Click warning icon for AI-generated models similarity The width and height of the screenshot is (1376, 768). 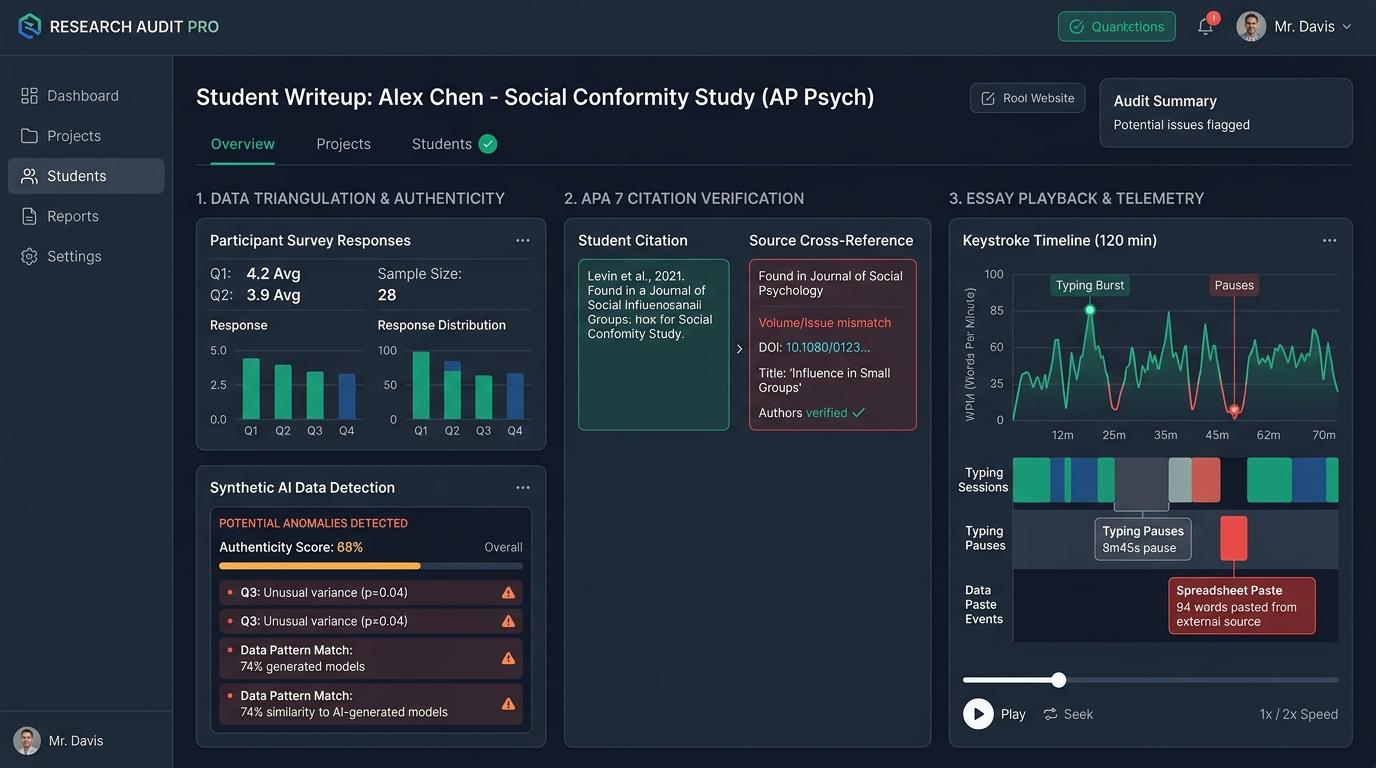tap(508, 704)
